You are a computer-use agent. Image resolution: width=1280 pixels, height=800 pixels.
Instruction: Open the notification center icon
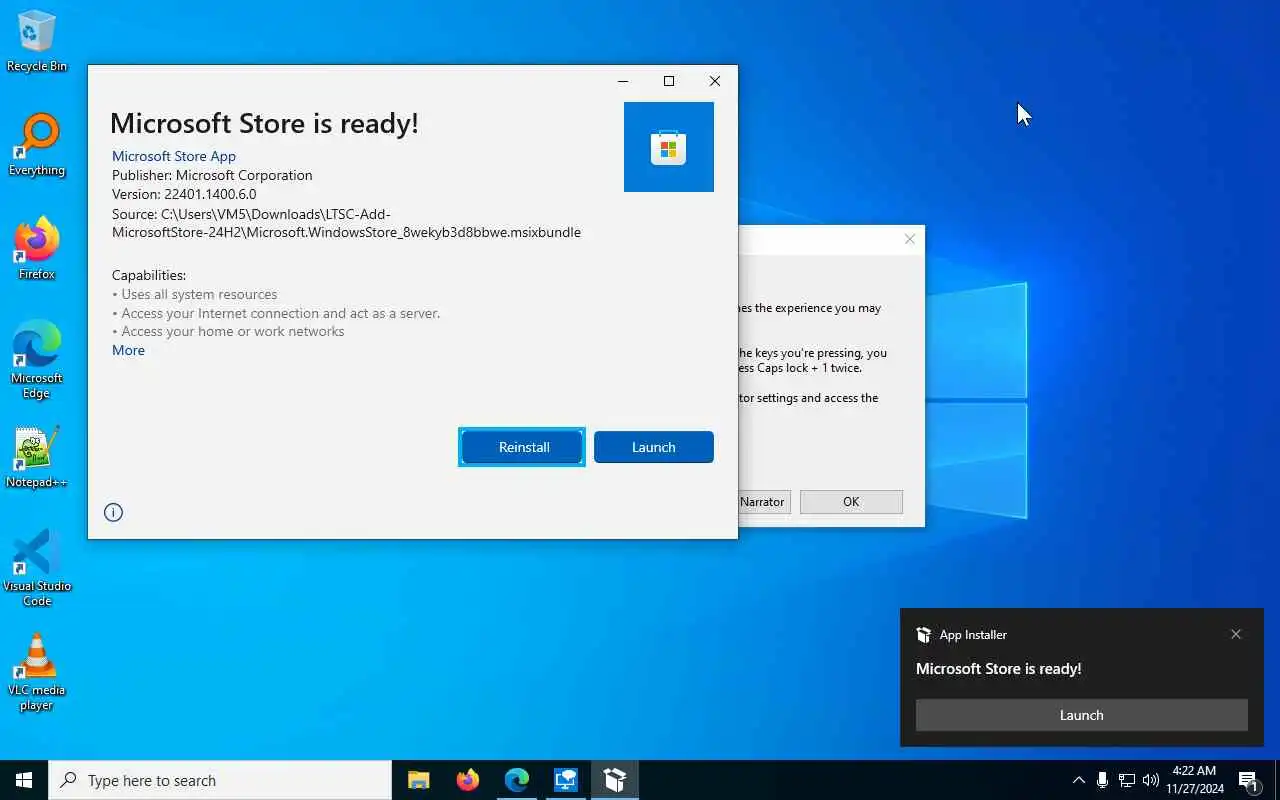click(1248, 780)
